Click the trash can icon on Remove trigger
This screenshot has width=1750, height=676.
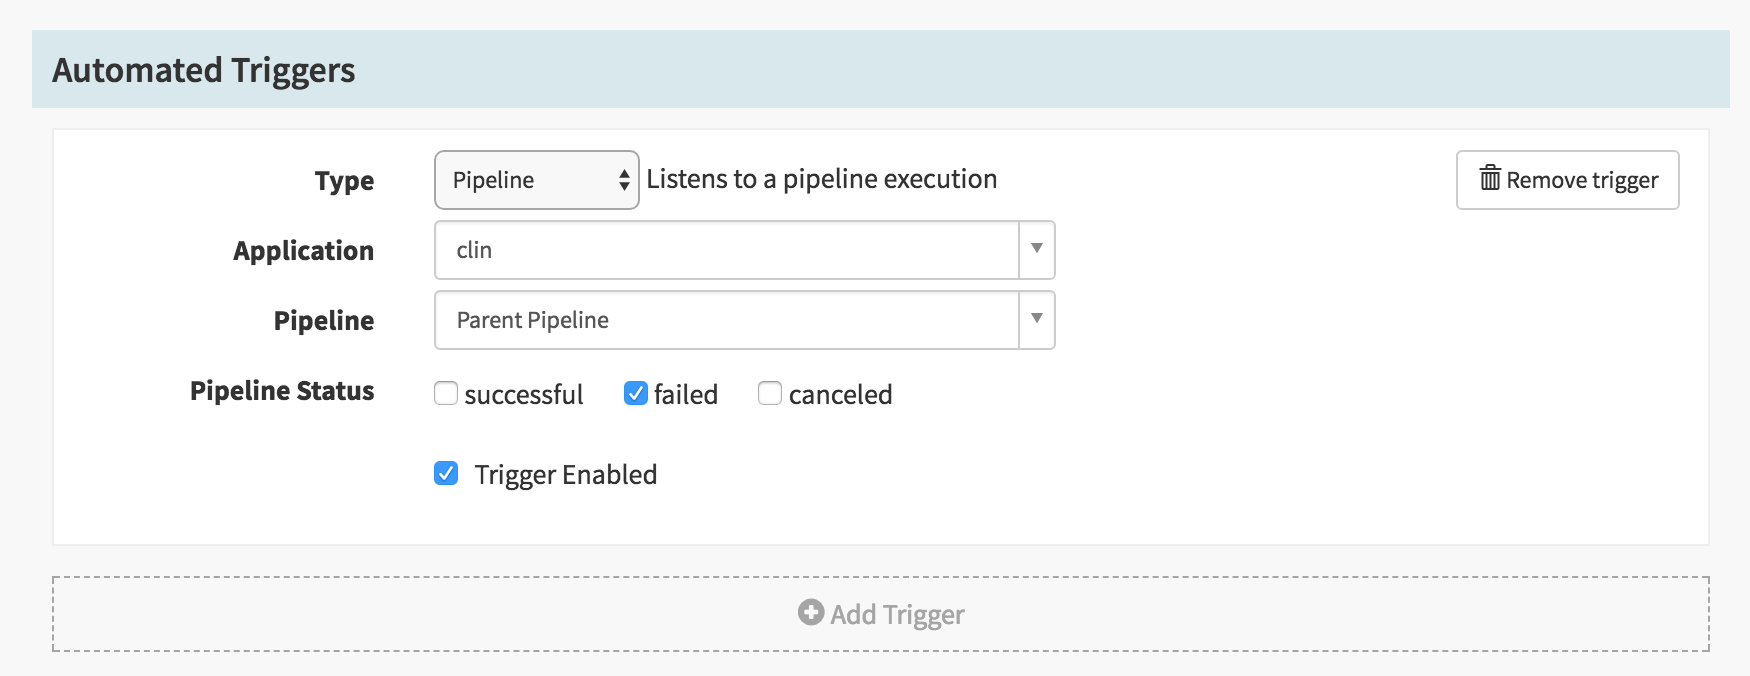coord(1490,178)
